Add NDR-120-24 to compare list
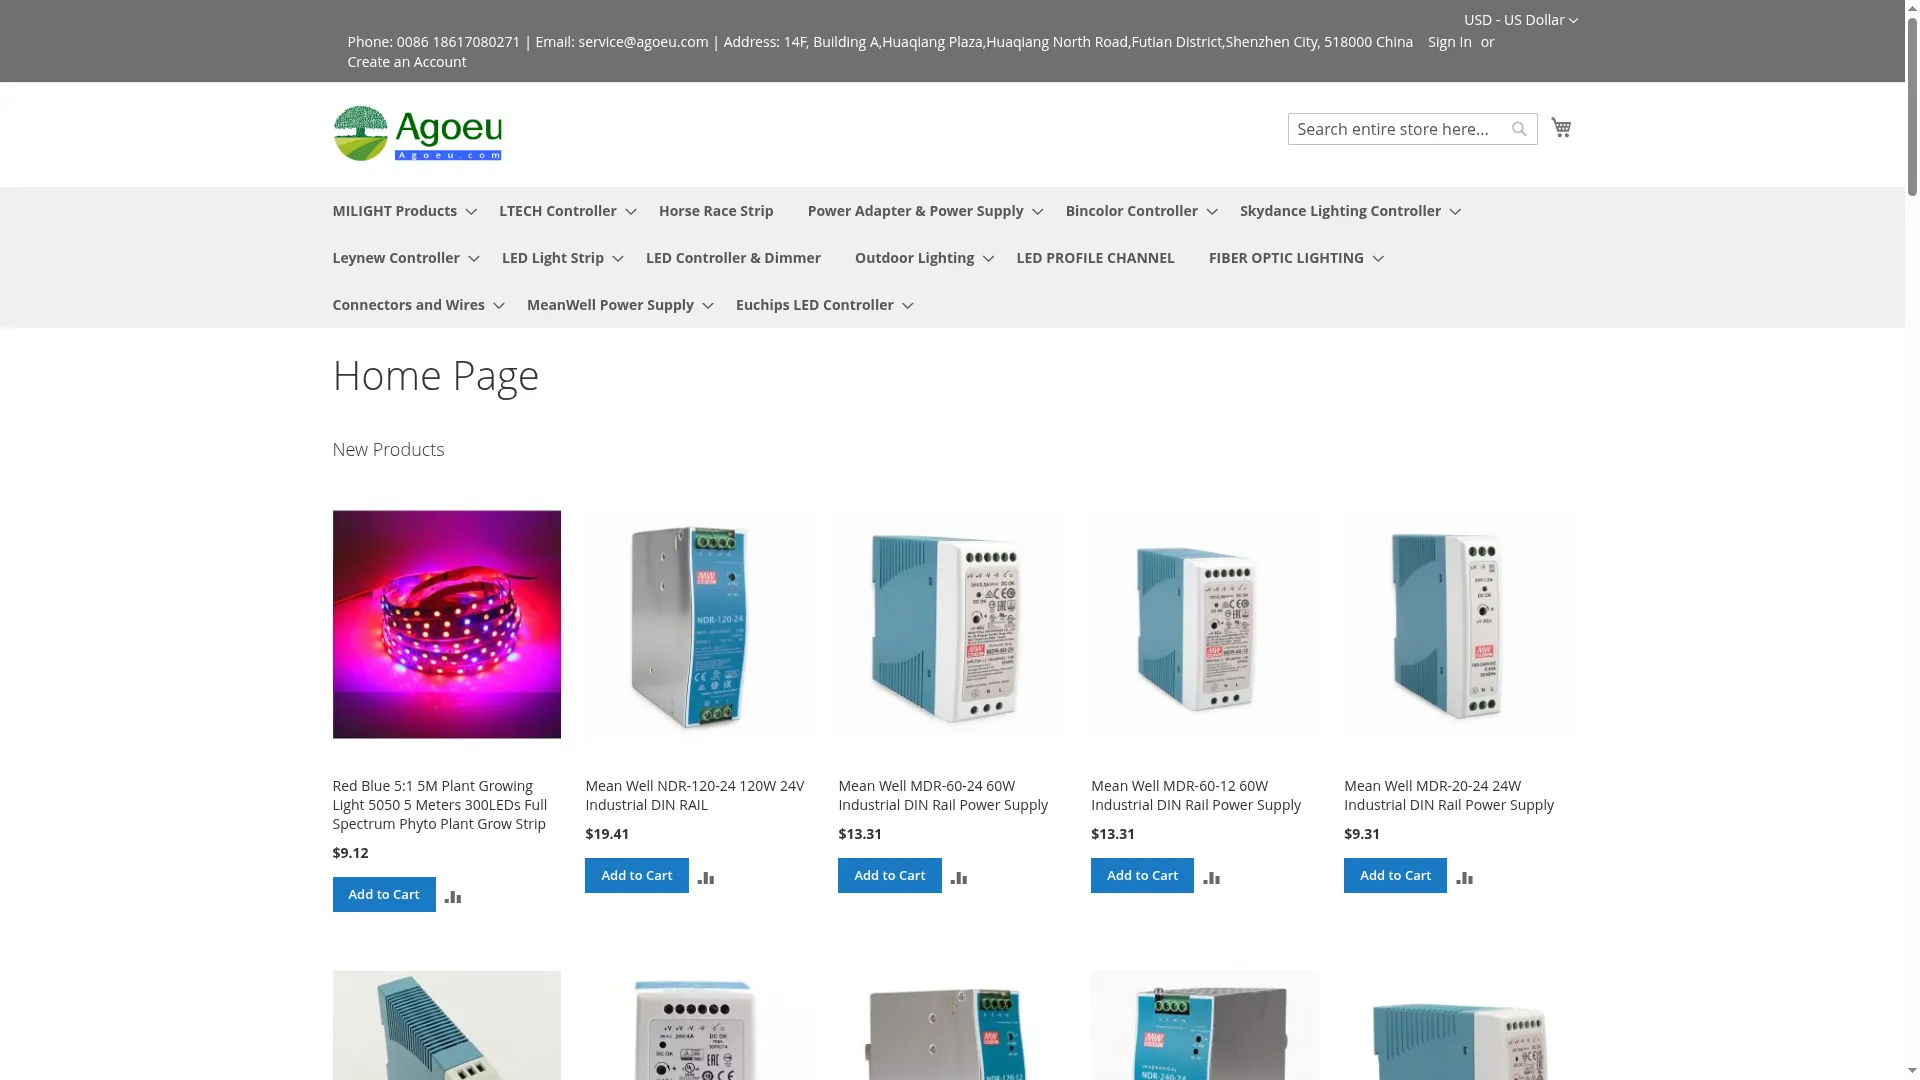This screenshot has height=1080, width=1920. click(x=706, y=878)
